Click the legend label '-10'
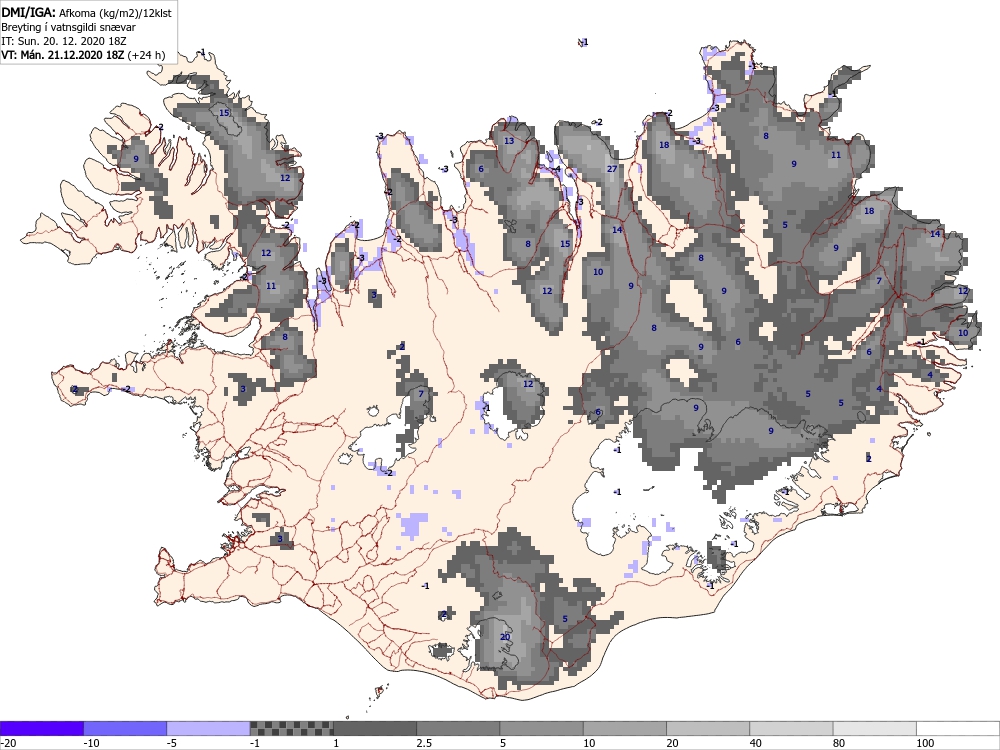This screenshot has width=1000, height=750. point(91,743)
